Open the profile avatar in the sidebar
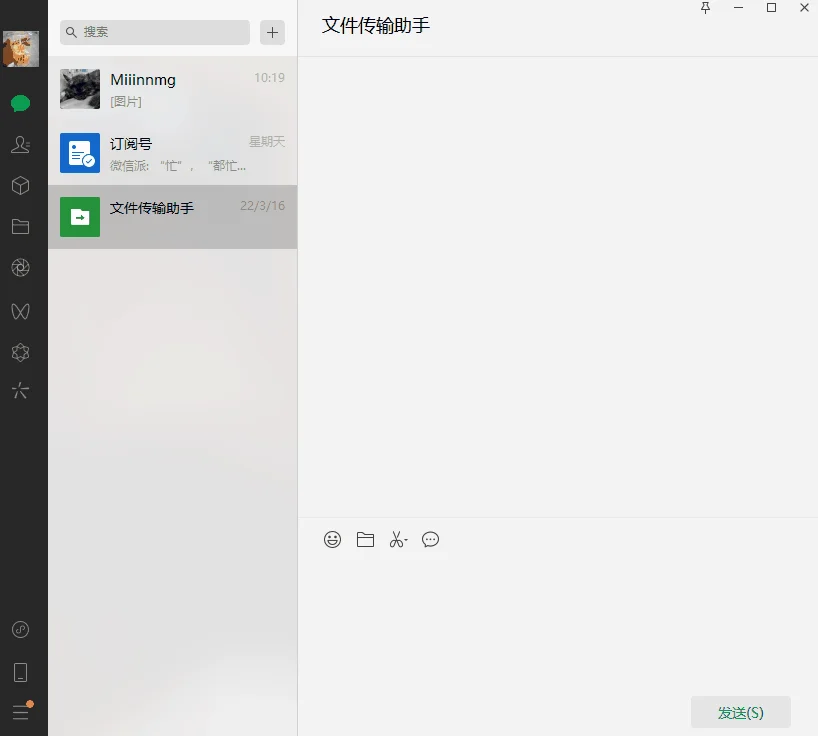The image size is (818, 736). (21, 49)
